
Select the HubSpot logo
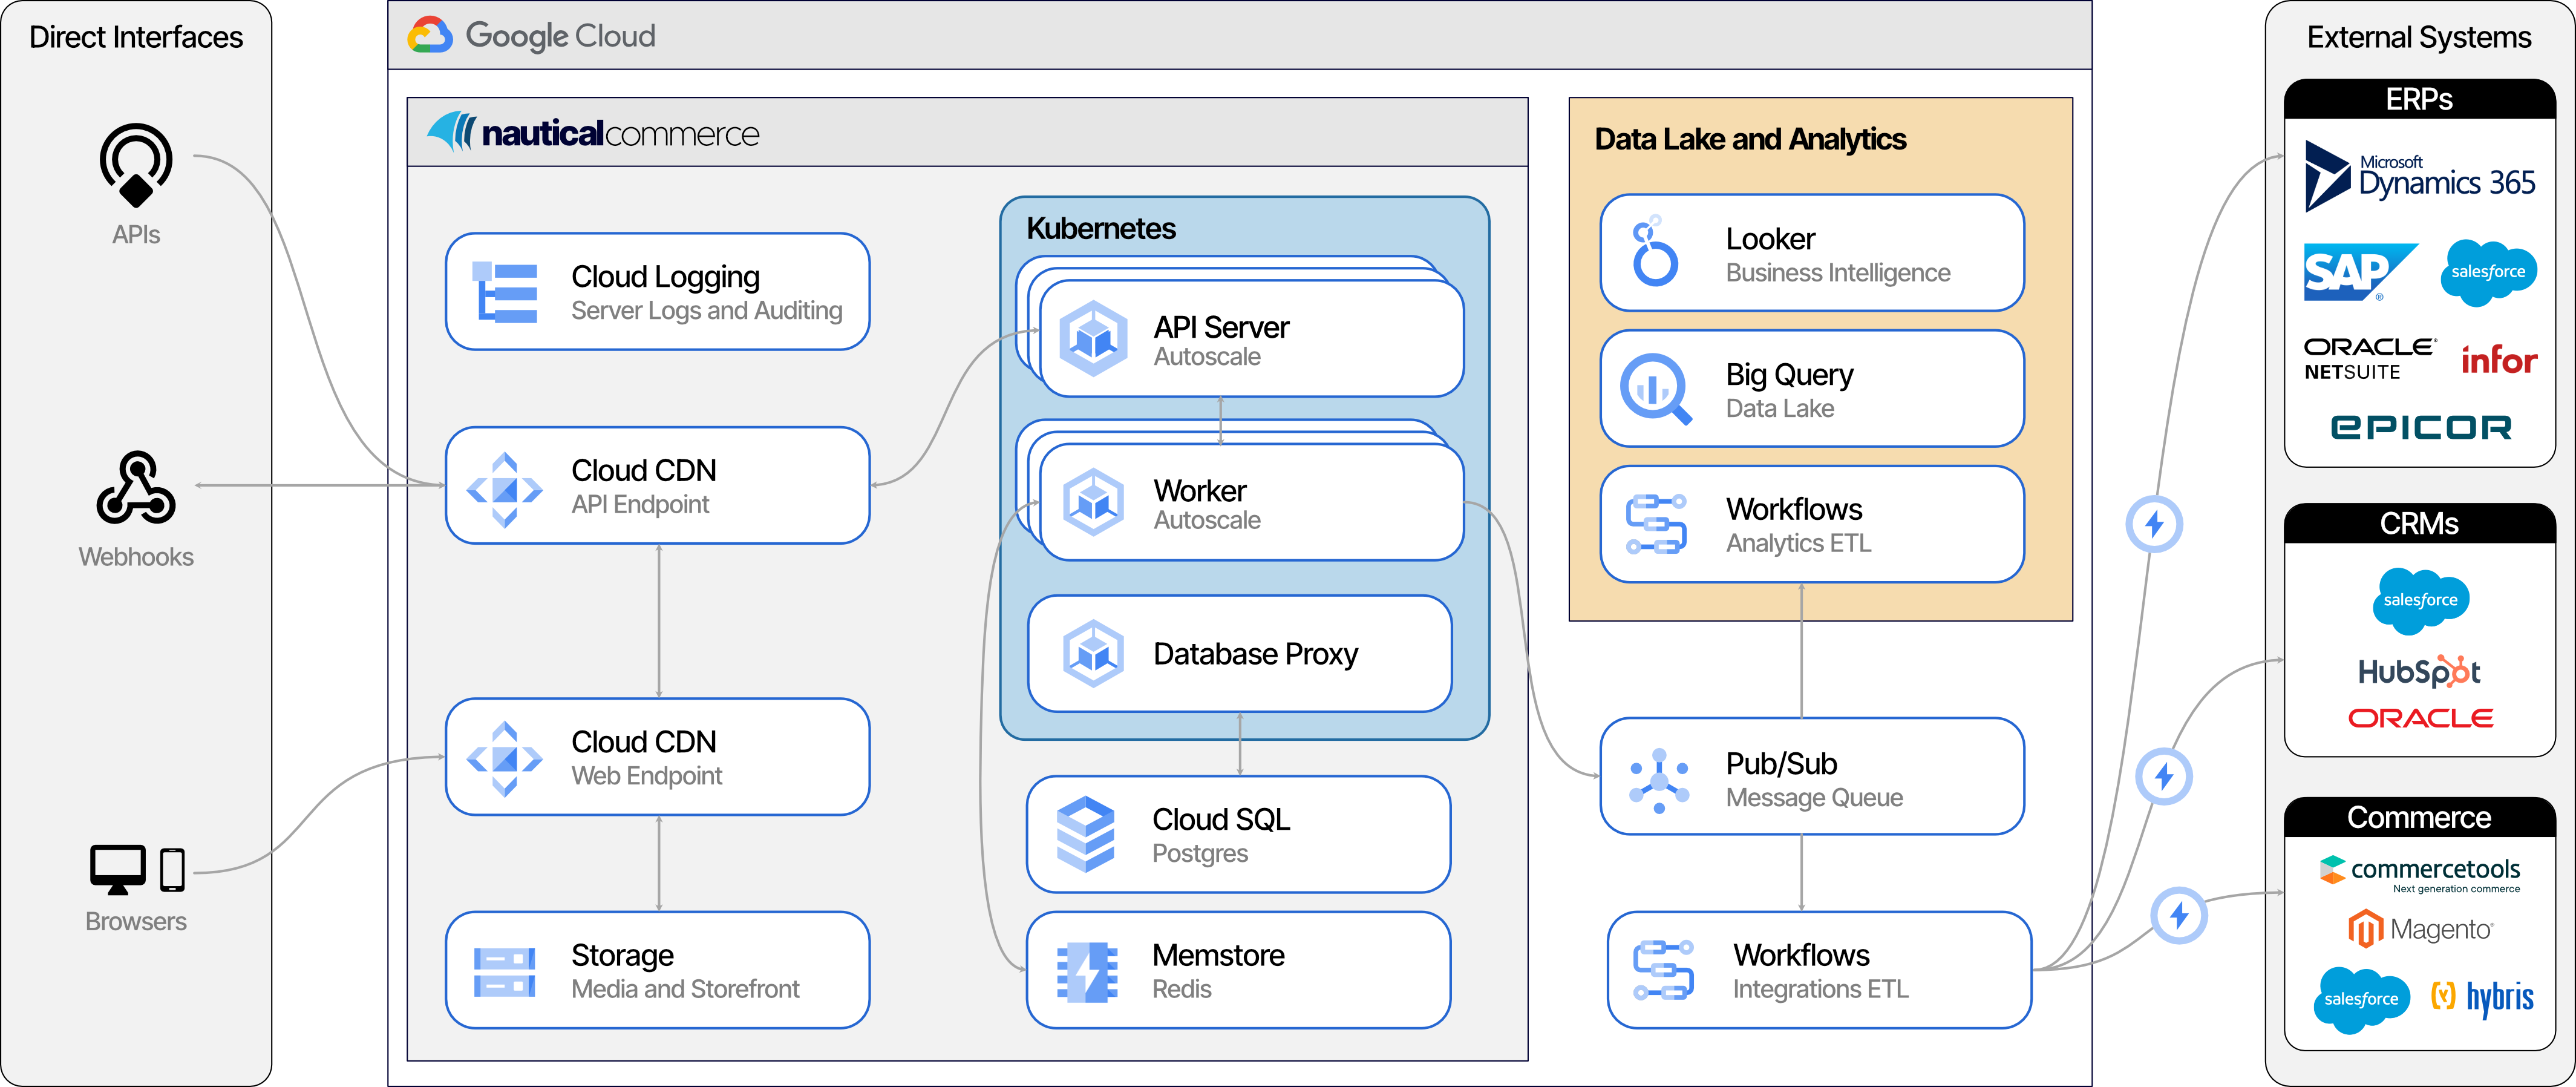coord(2421,672)
